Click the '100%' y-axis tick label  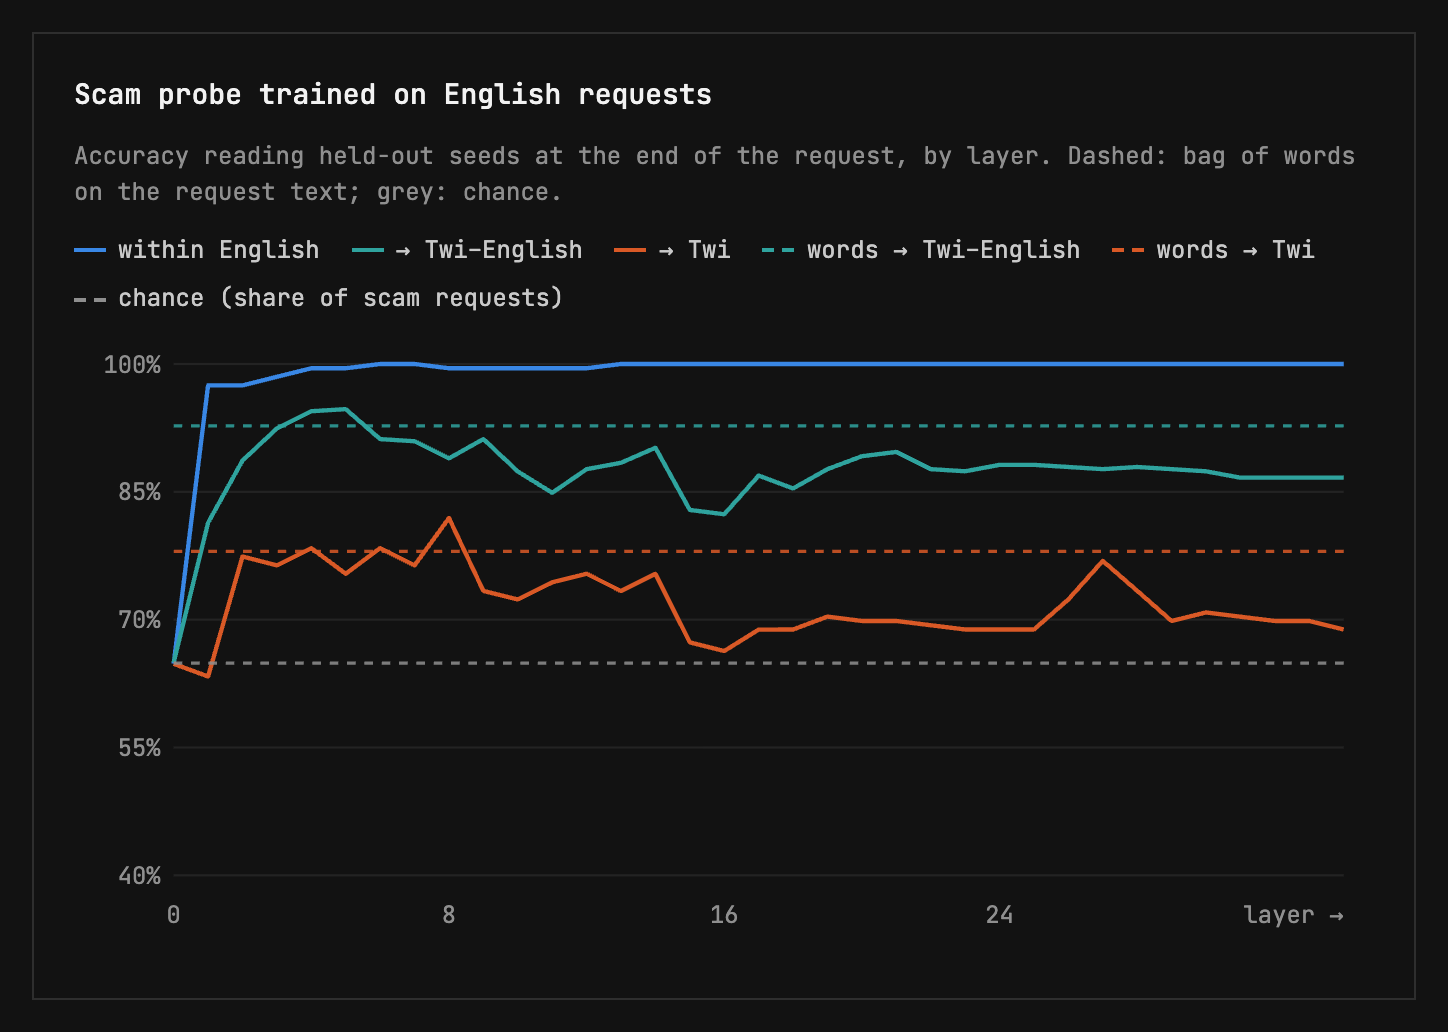pos(132,365)
